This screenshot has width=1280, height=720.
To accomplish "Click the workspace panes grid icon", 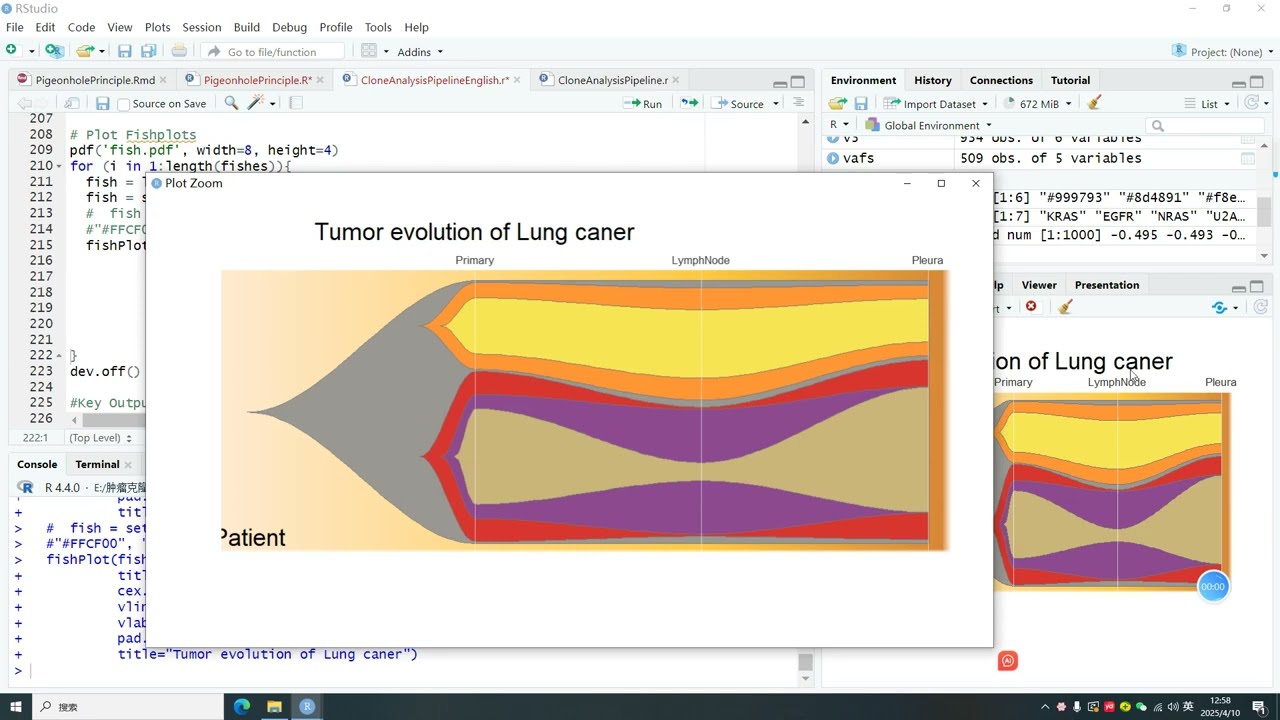I will pyautogui.click(x=369, y=51).
